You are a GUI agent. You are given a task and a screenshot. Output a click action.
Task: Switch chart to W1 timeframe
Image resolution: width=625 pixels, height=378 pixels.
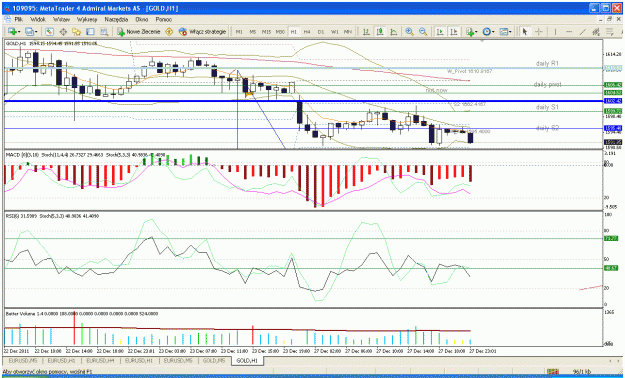[335, 32]
